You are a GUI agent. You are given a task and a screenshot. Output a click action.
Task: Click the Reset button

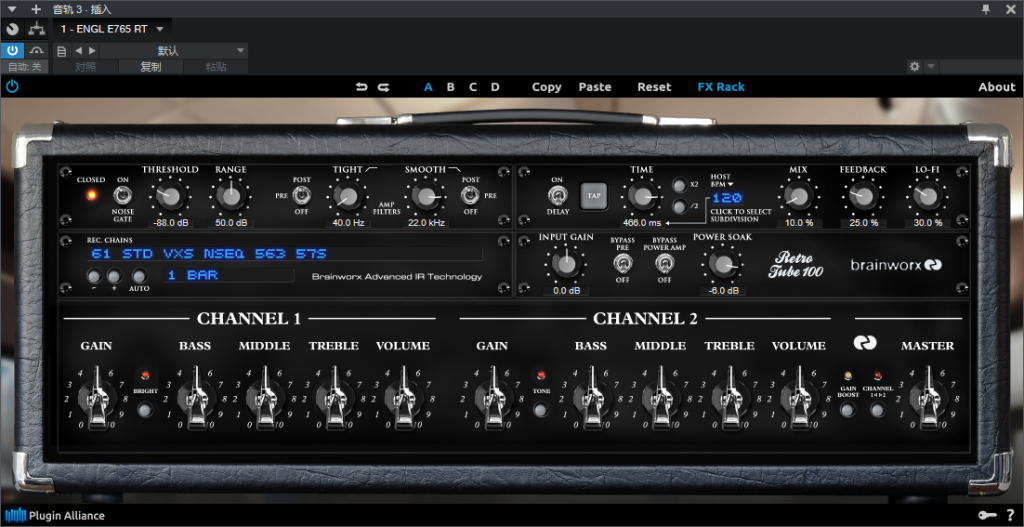click(654, 87)
